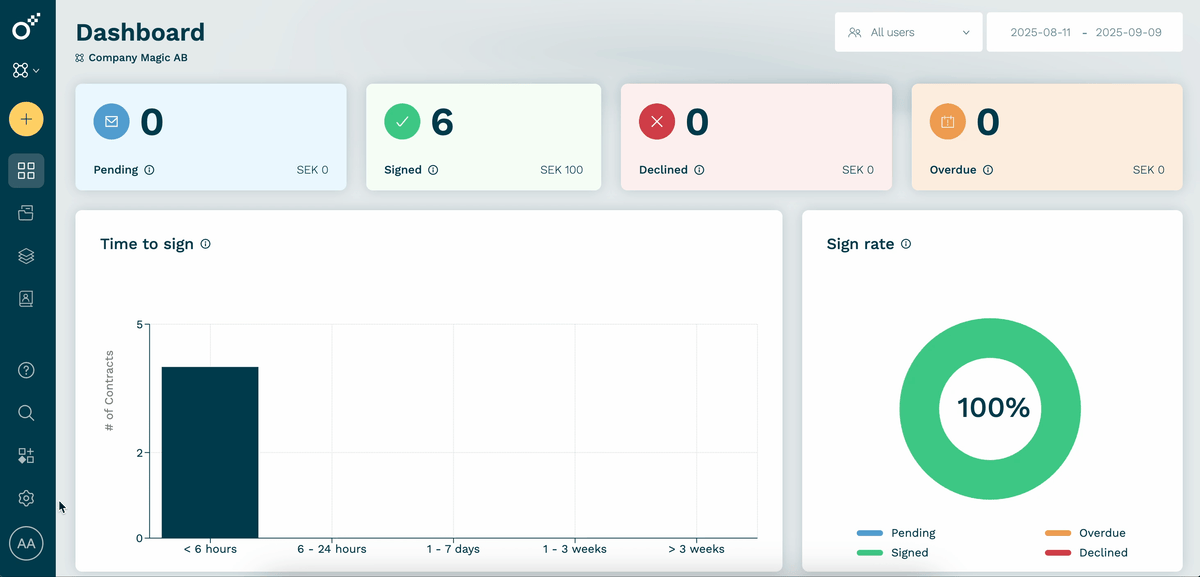Open the contacts icon in the sidebar
Viewport: 1200px width, 577px height.
tap(26, 298)
